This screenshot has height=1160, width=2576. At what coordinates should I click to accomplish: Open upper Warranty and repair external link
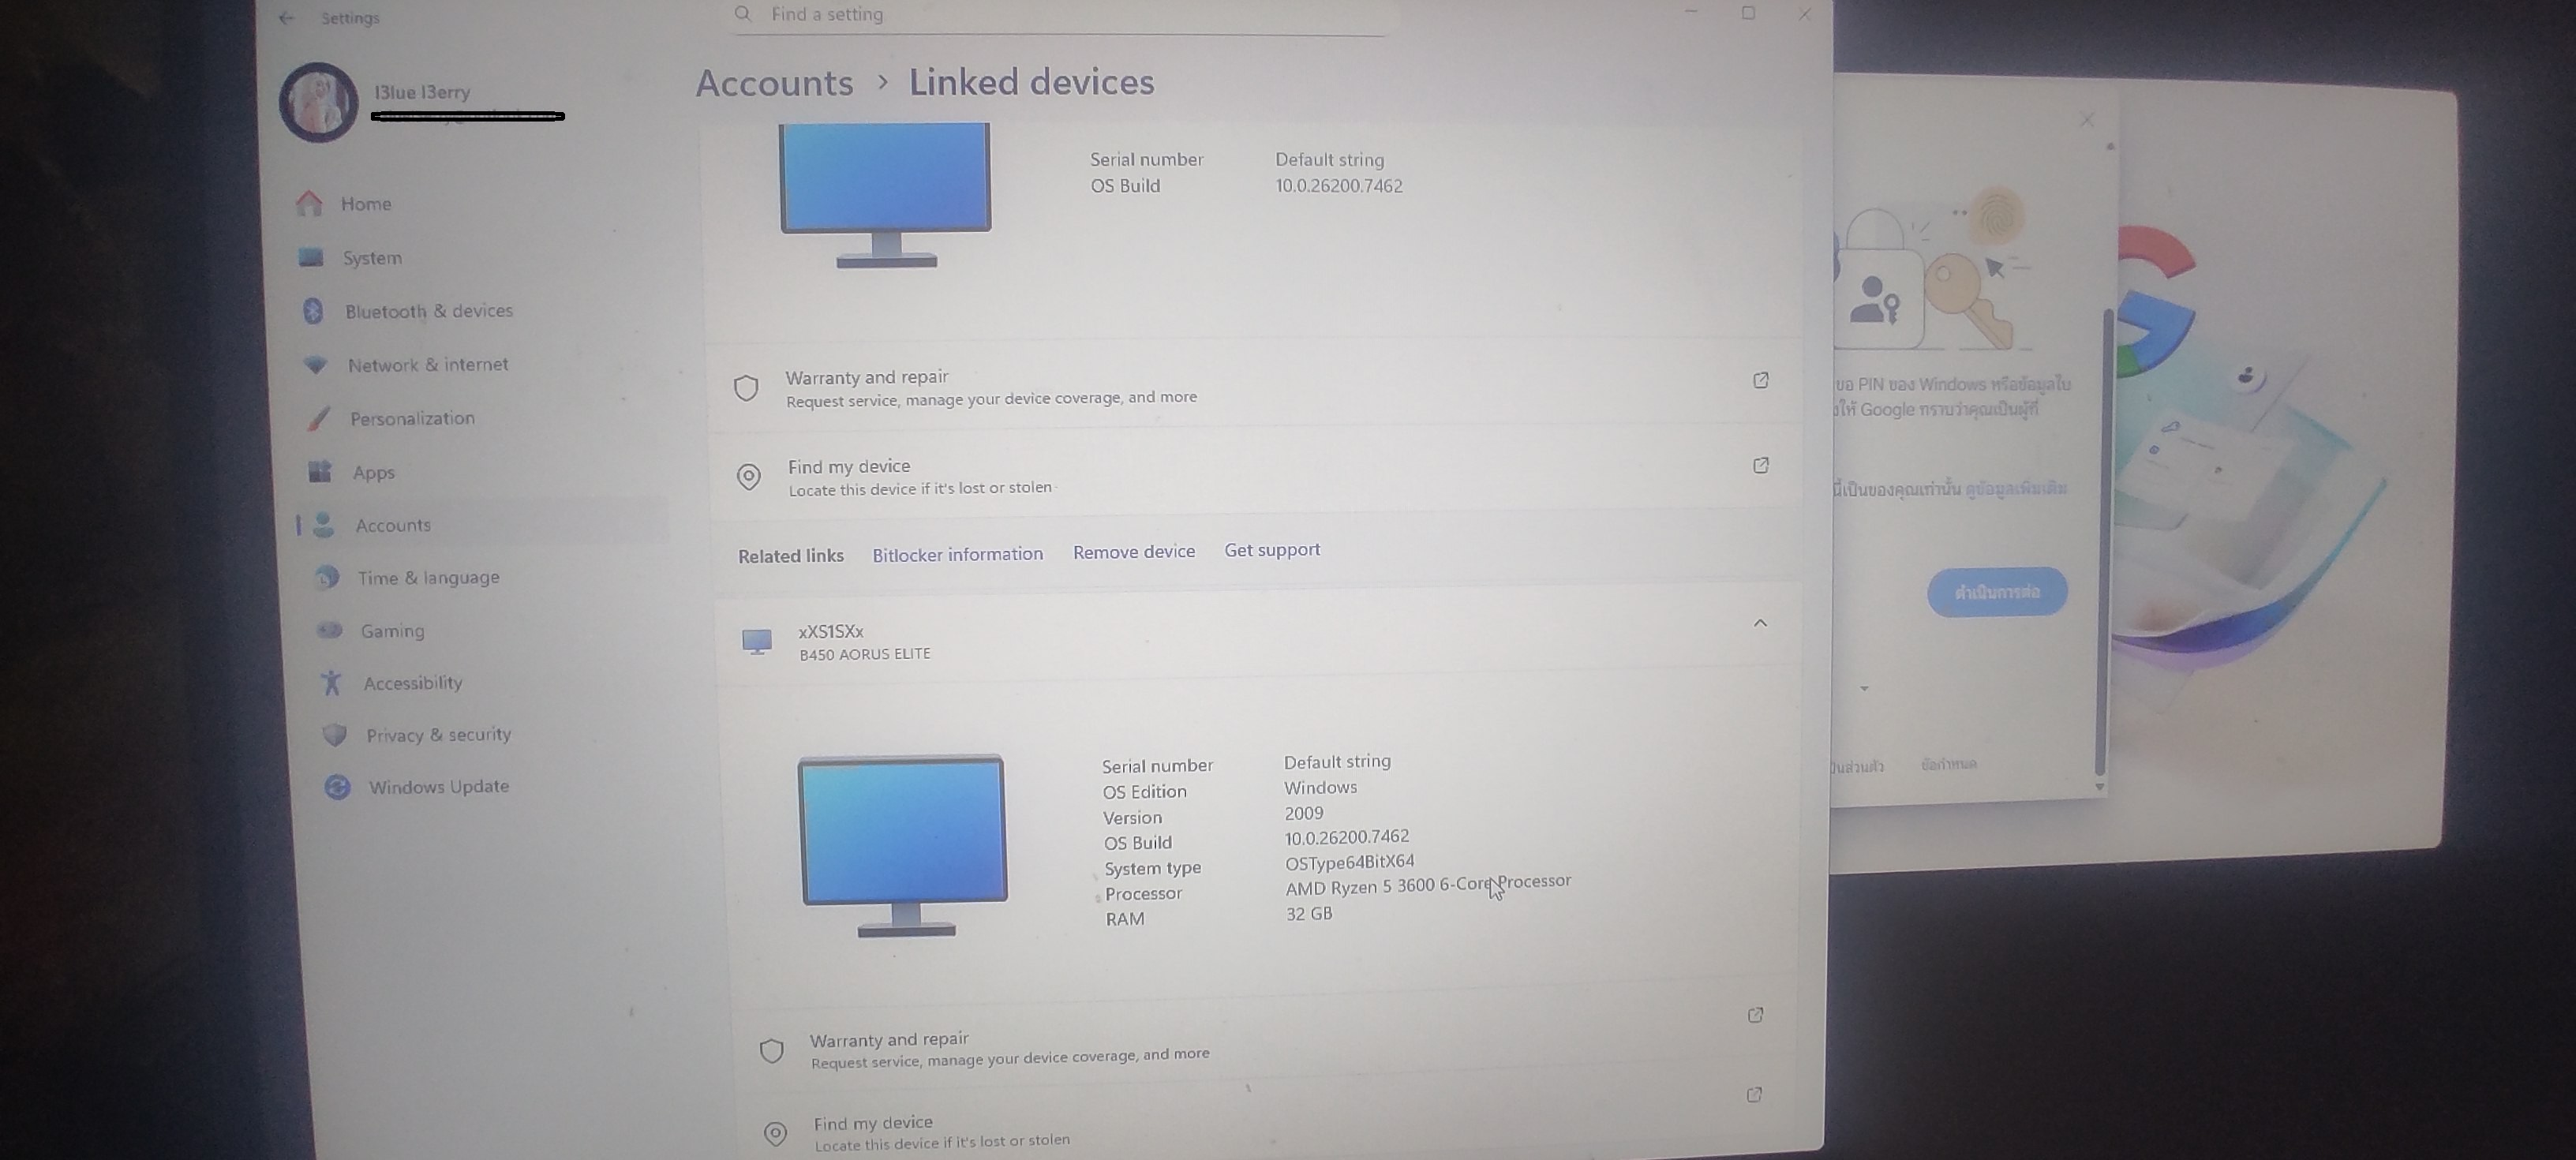(x=1761, y=380)
